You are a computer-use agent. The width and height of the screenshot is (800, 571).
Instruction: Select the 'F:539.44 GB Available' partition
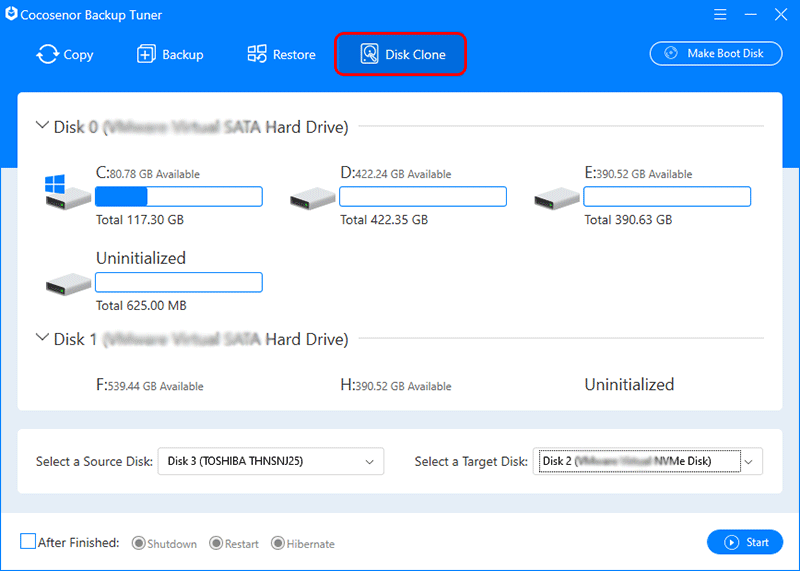[x=149, y=385]
